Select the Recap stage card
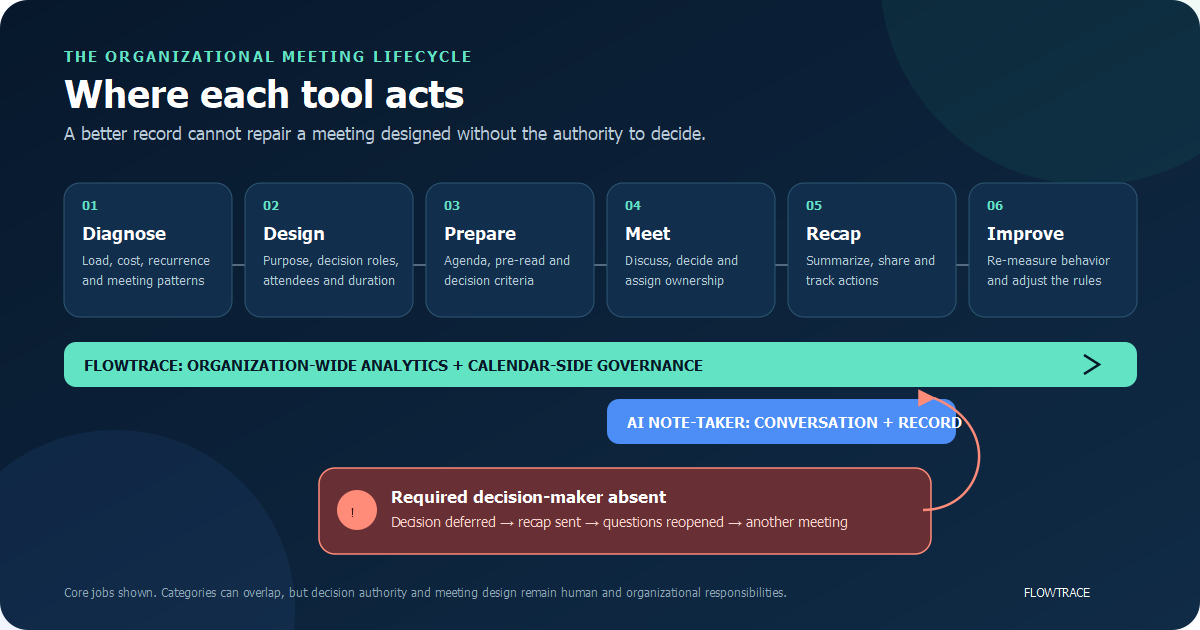 (872, 250)
